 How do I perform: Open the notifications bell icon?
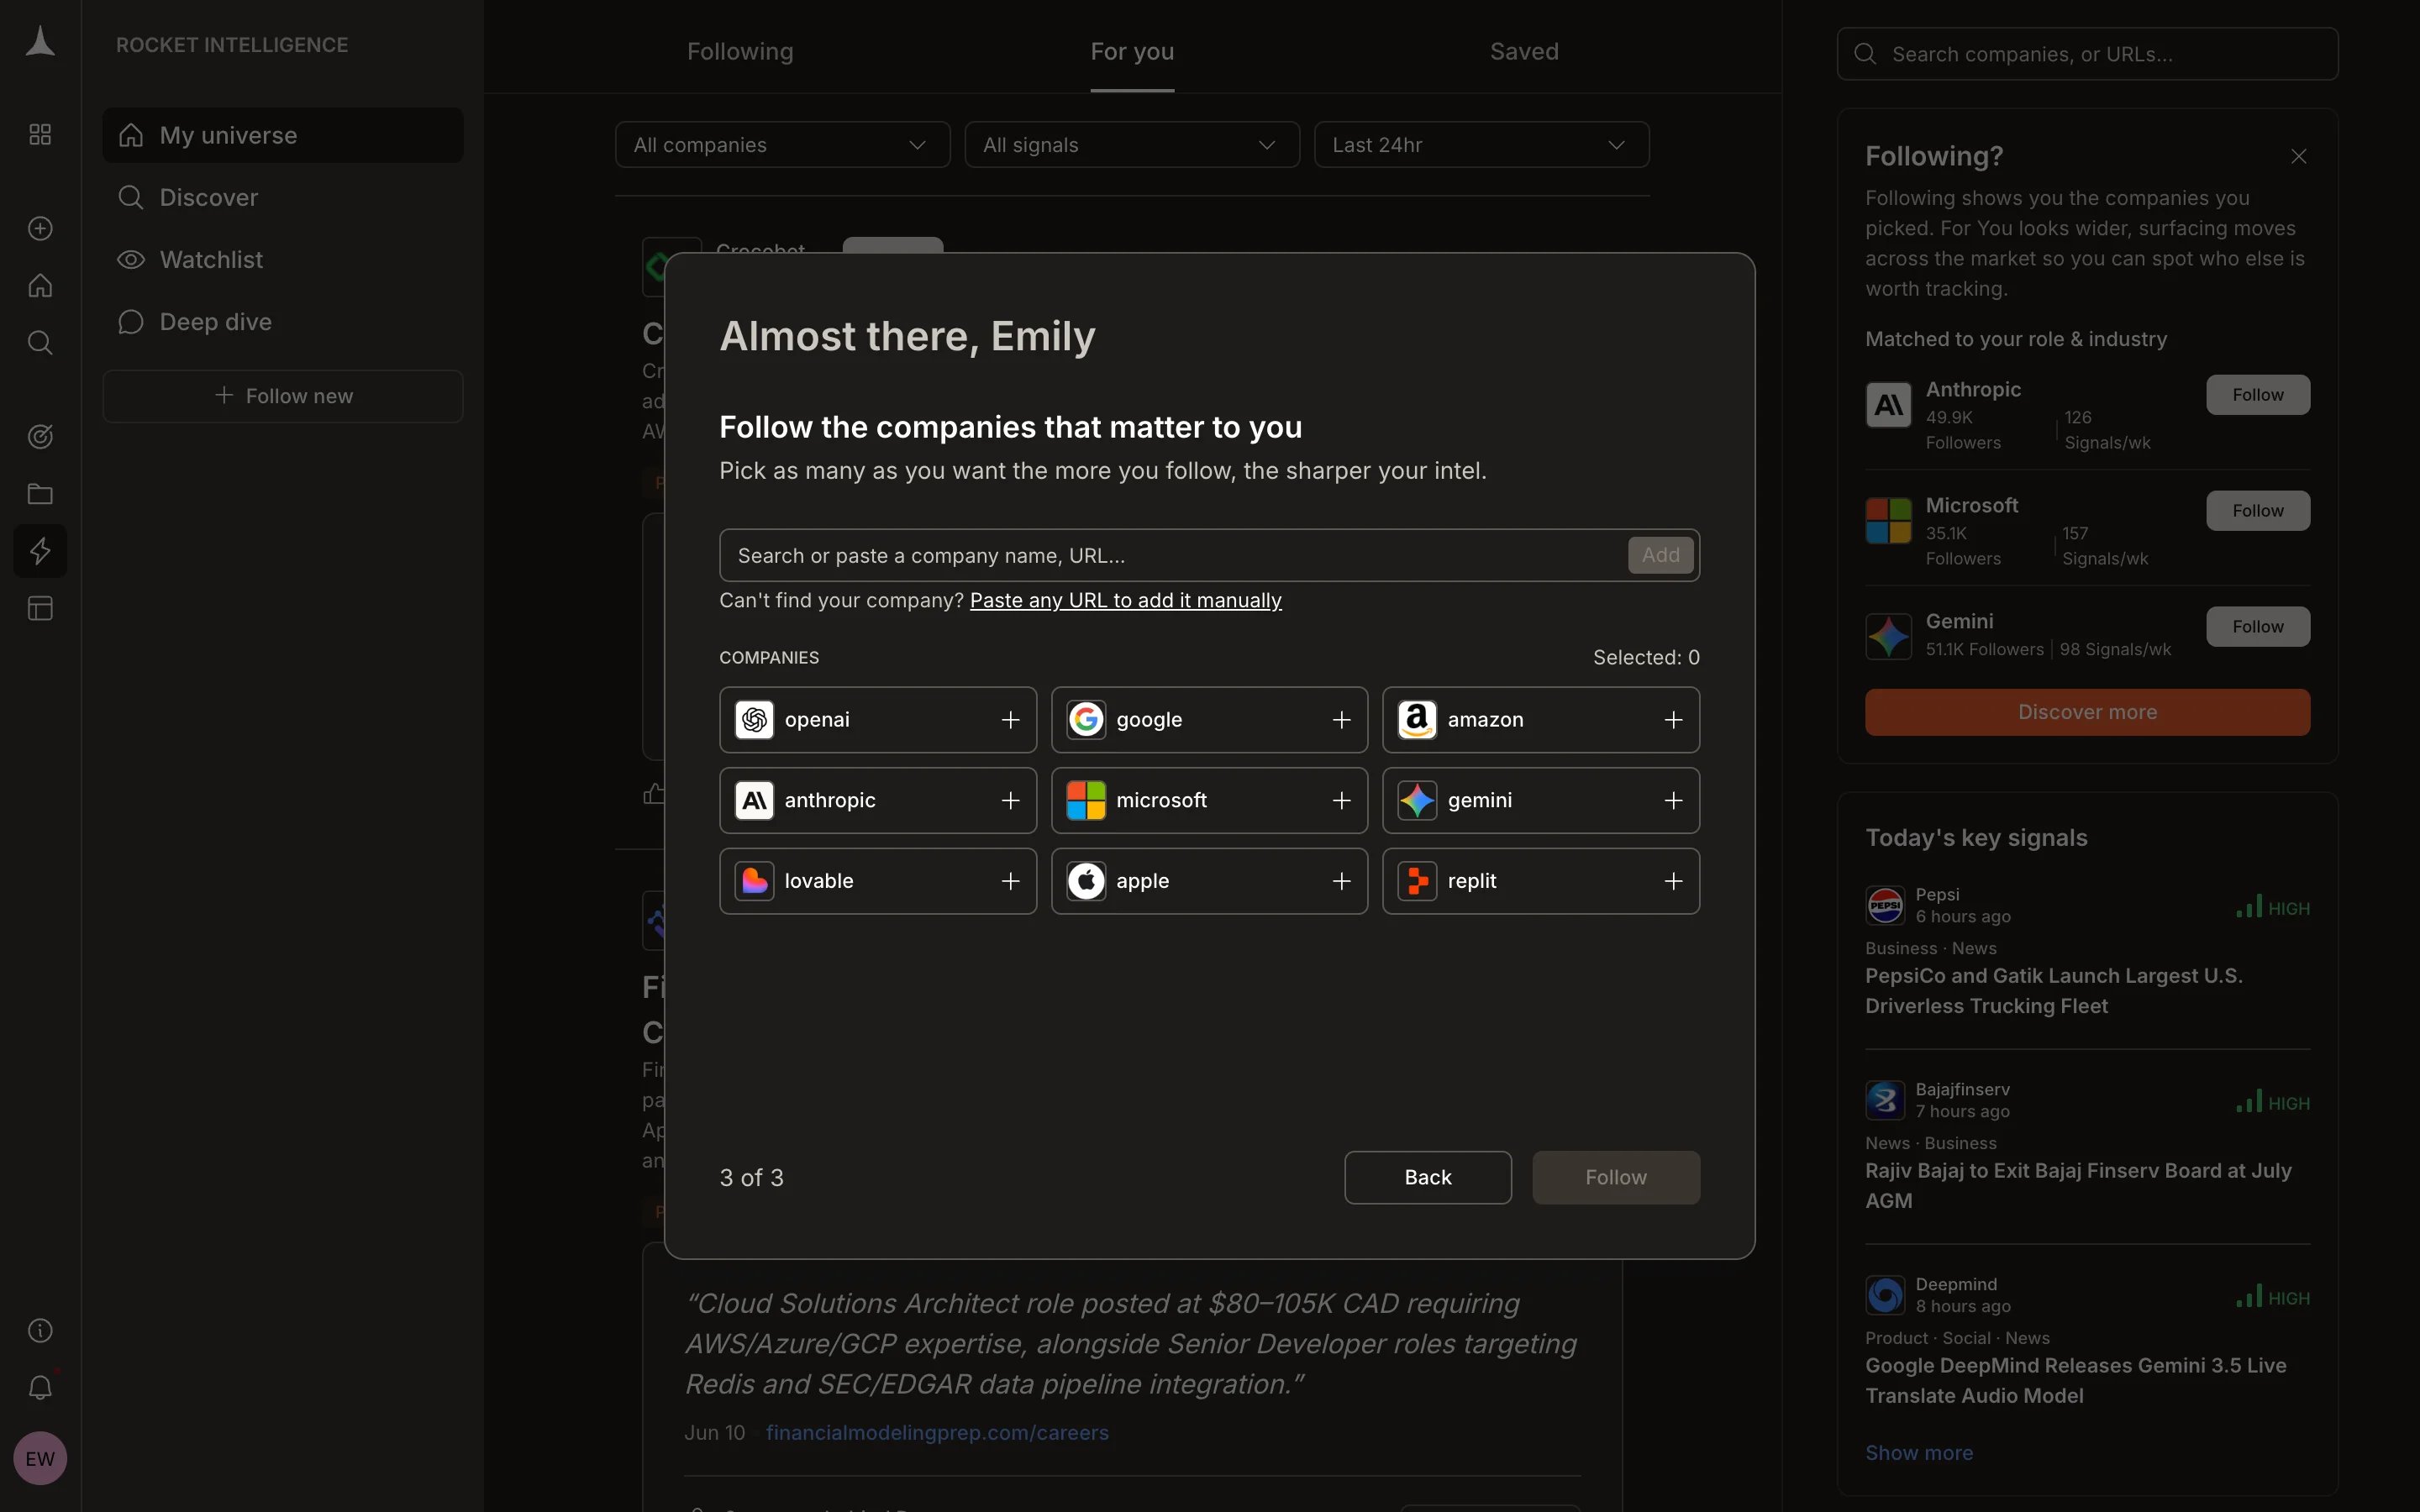pos(40,1387)
